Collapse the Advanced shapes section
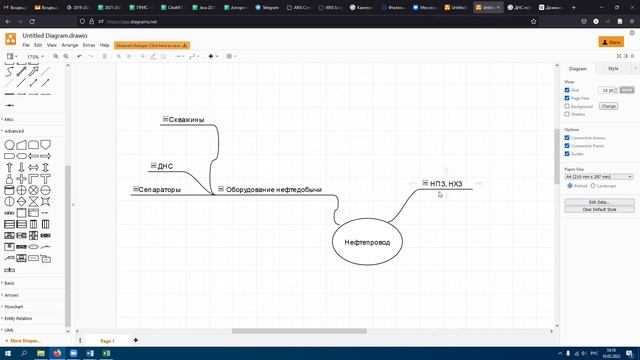The width and height of the screenshot is (640, 360). click(14, 131)
